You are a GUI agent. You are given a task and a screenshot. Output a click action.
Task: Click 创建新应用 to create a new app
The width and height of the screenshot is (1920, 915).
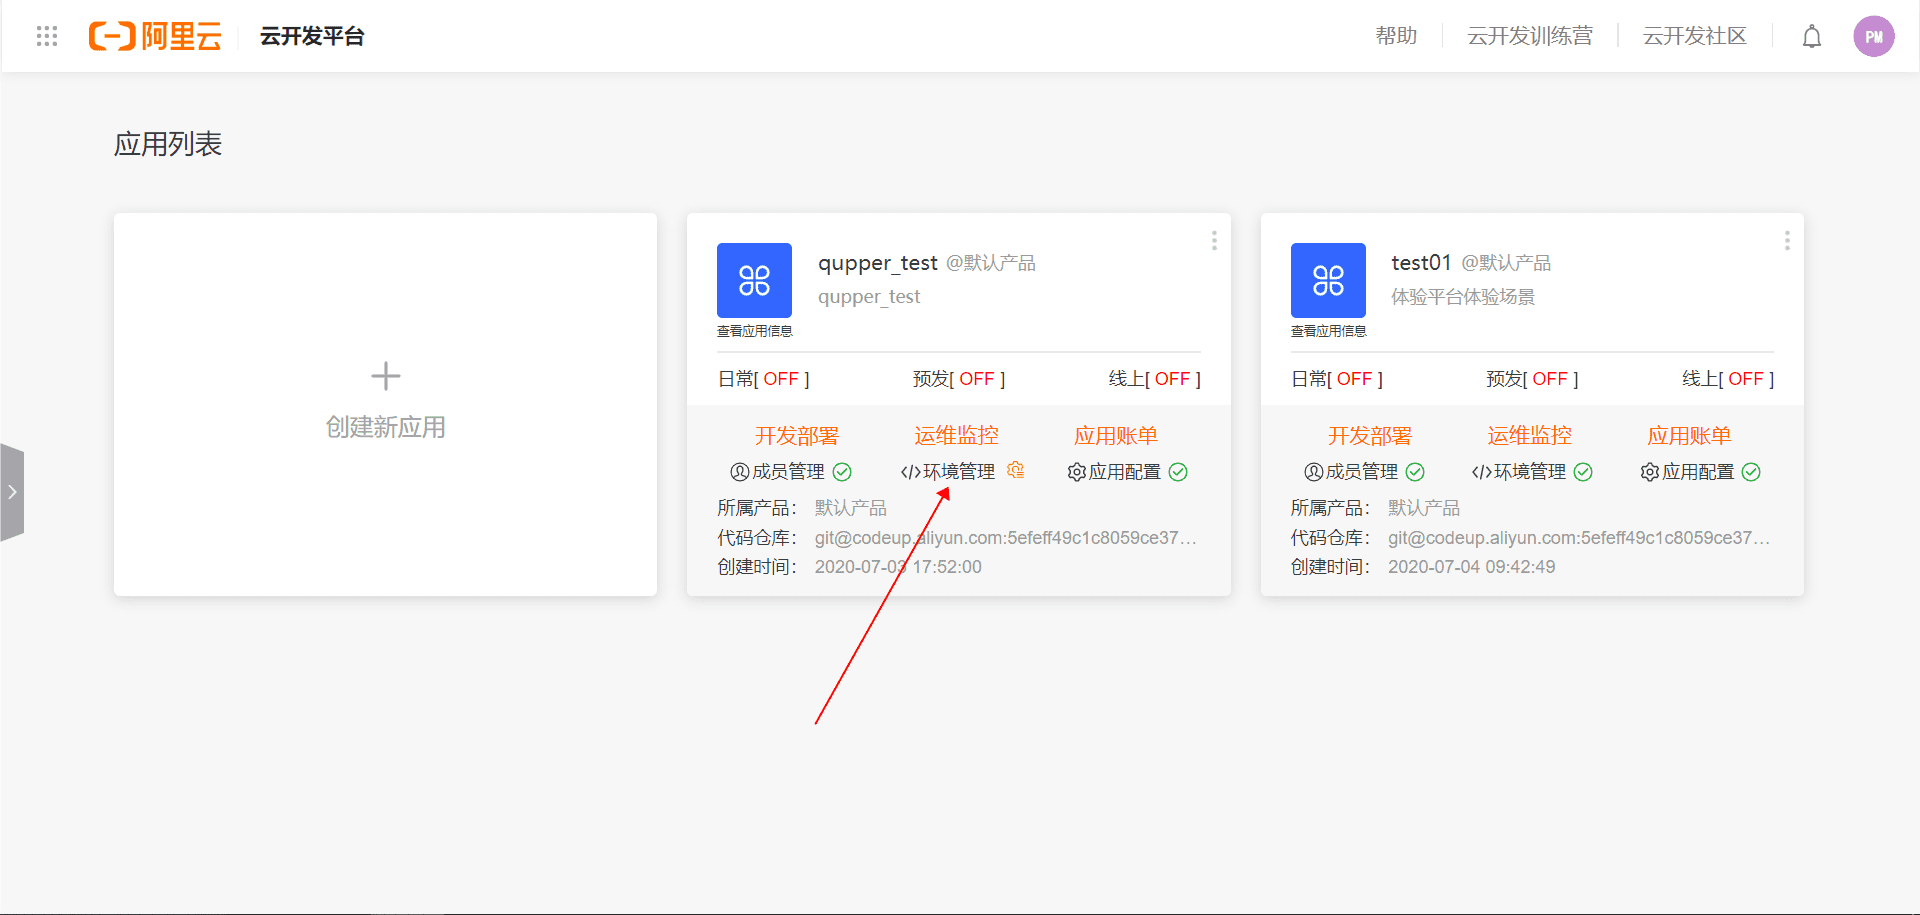(385, 427)
